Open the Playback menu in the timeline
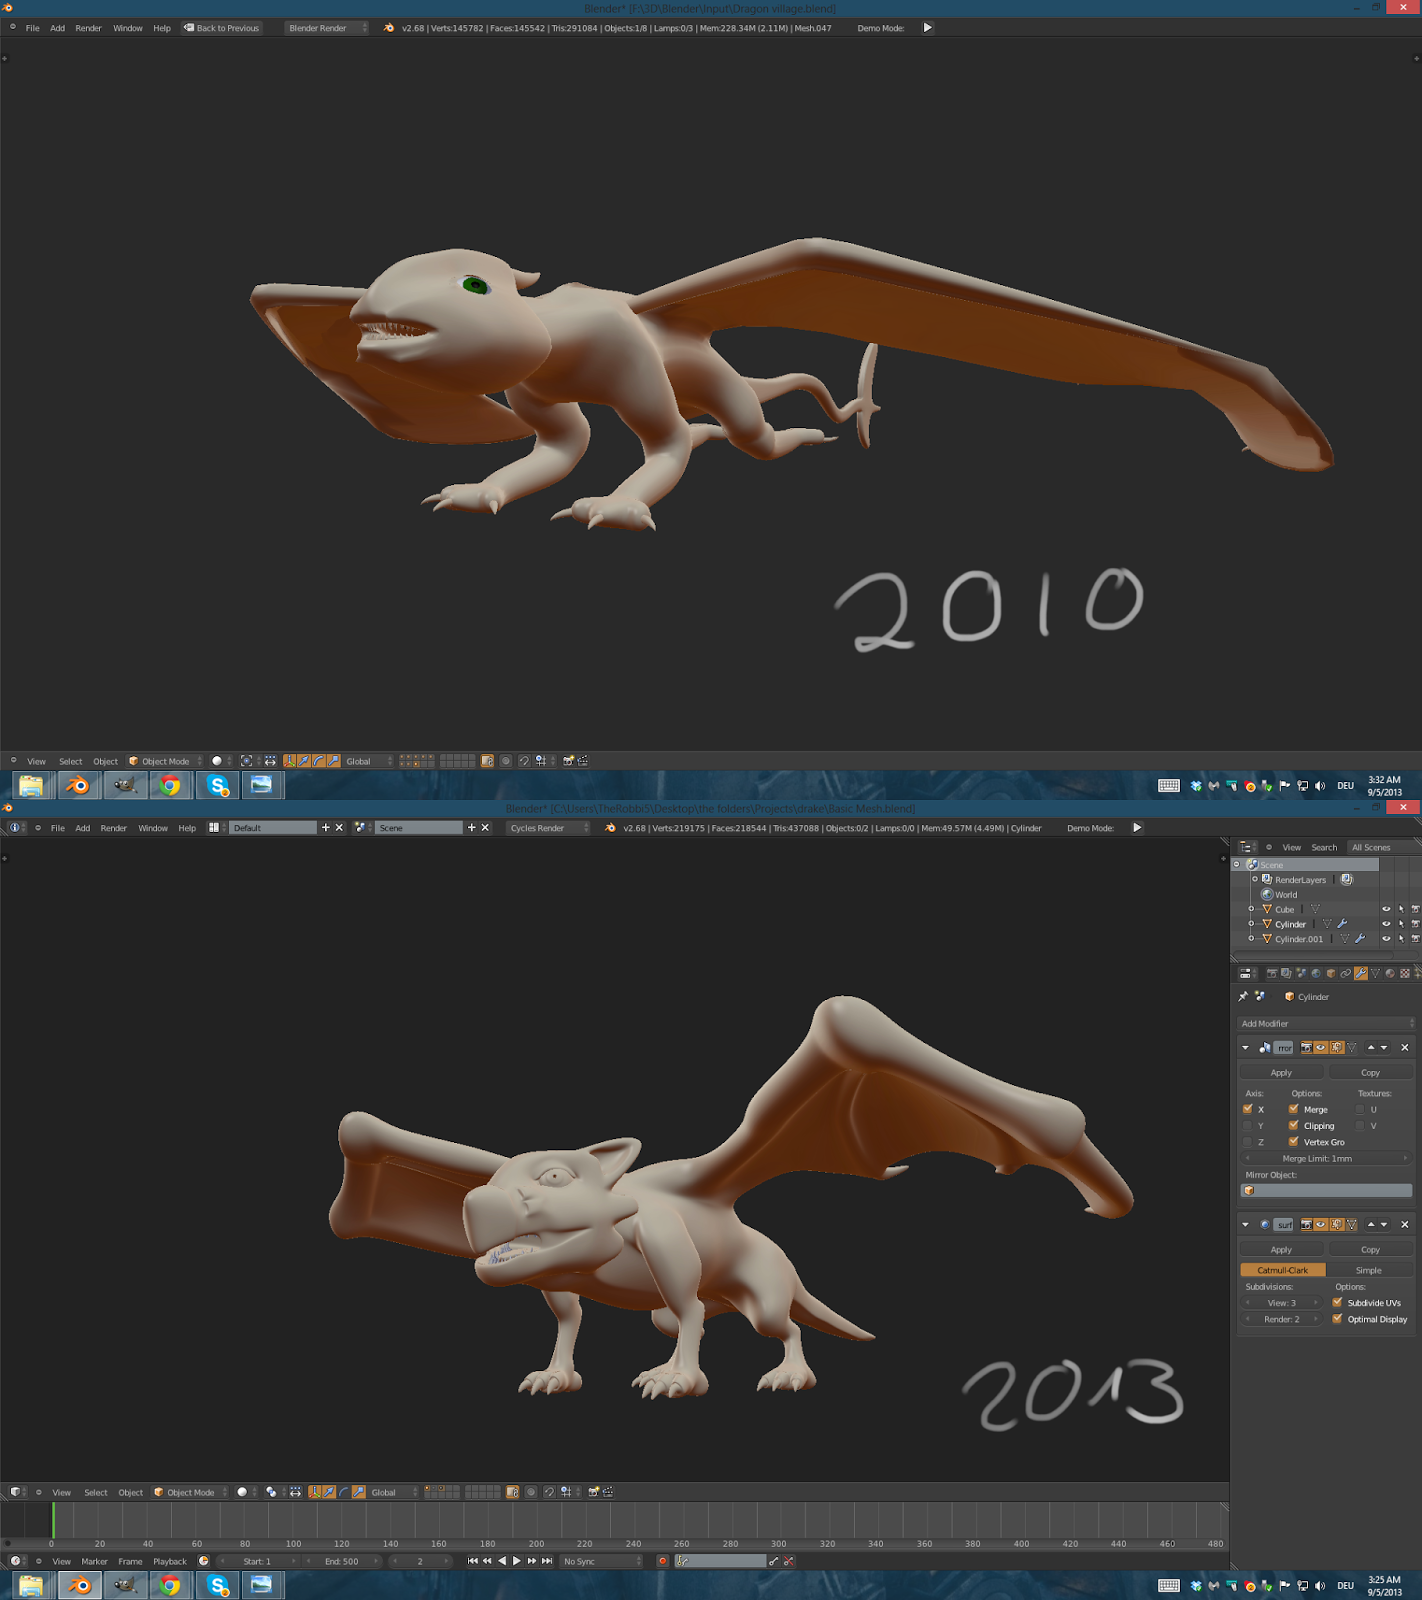 170,1561
